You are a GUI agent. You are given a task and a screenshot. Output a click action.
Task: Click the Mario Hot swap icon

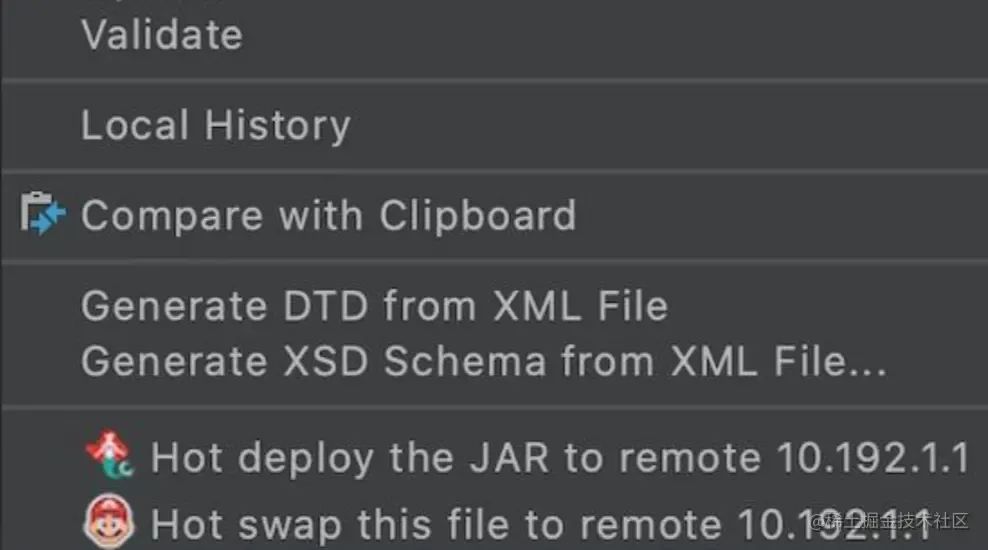108,521
